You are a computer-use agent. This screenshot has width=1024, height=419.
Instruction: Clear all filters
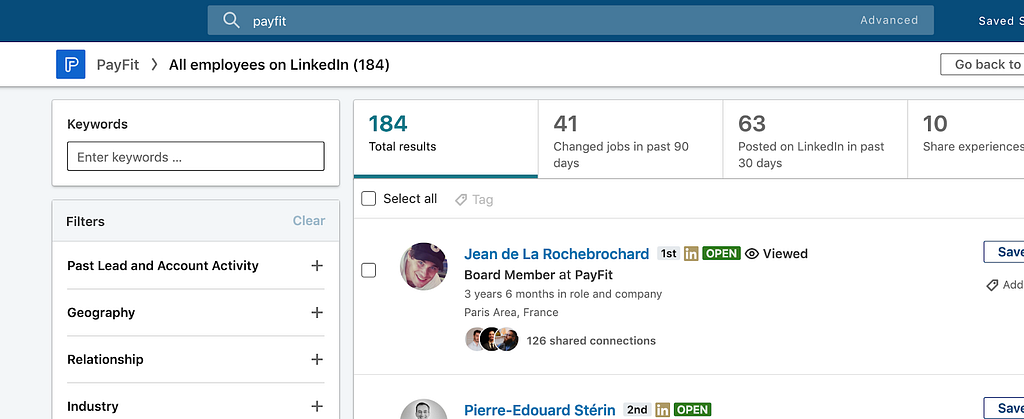point(309,221)
